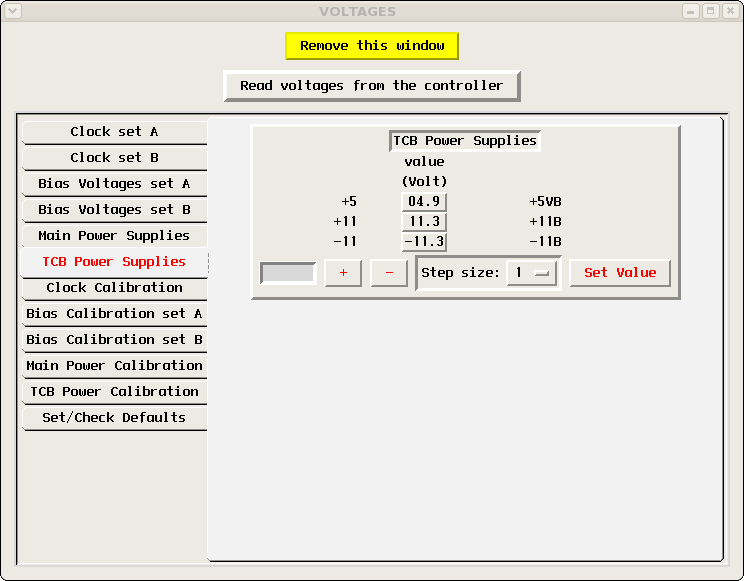This screenshot has height=581, width=744.
Task: Open the window menu icon in the title bar
Action: coord(13,11)
